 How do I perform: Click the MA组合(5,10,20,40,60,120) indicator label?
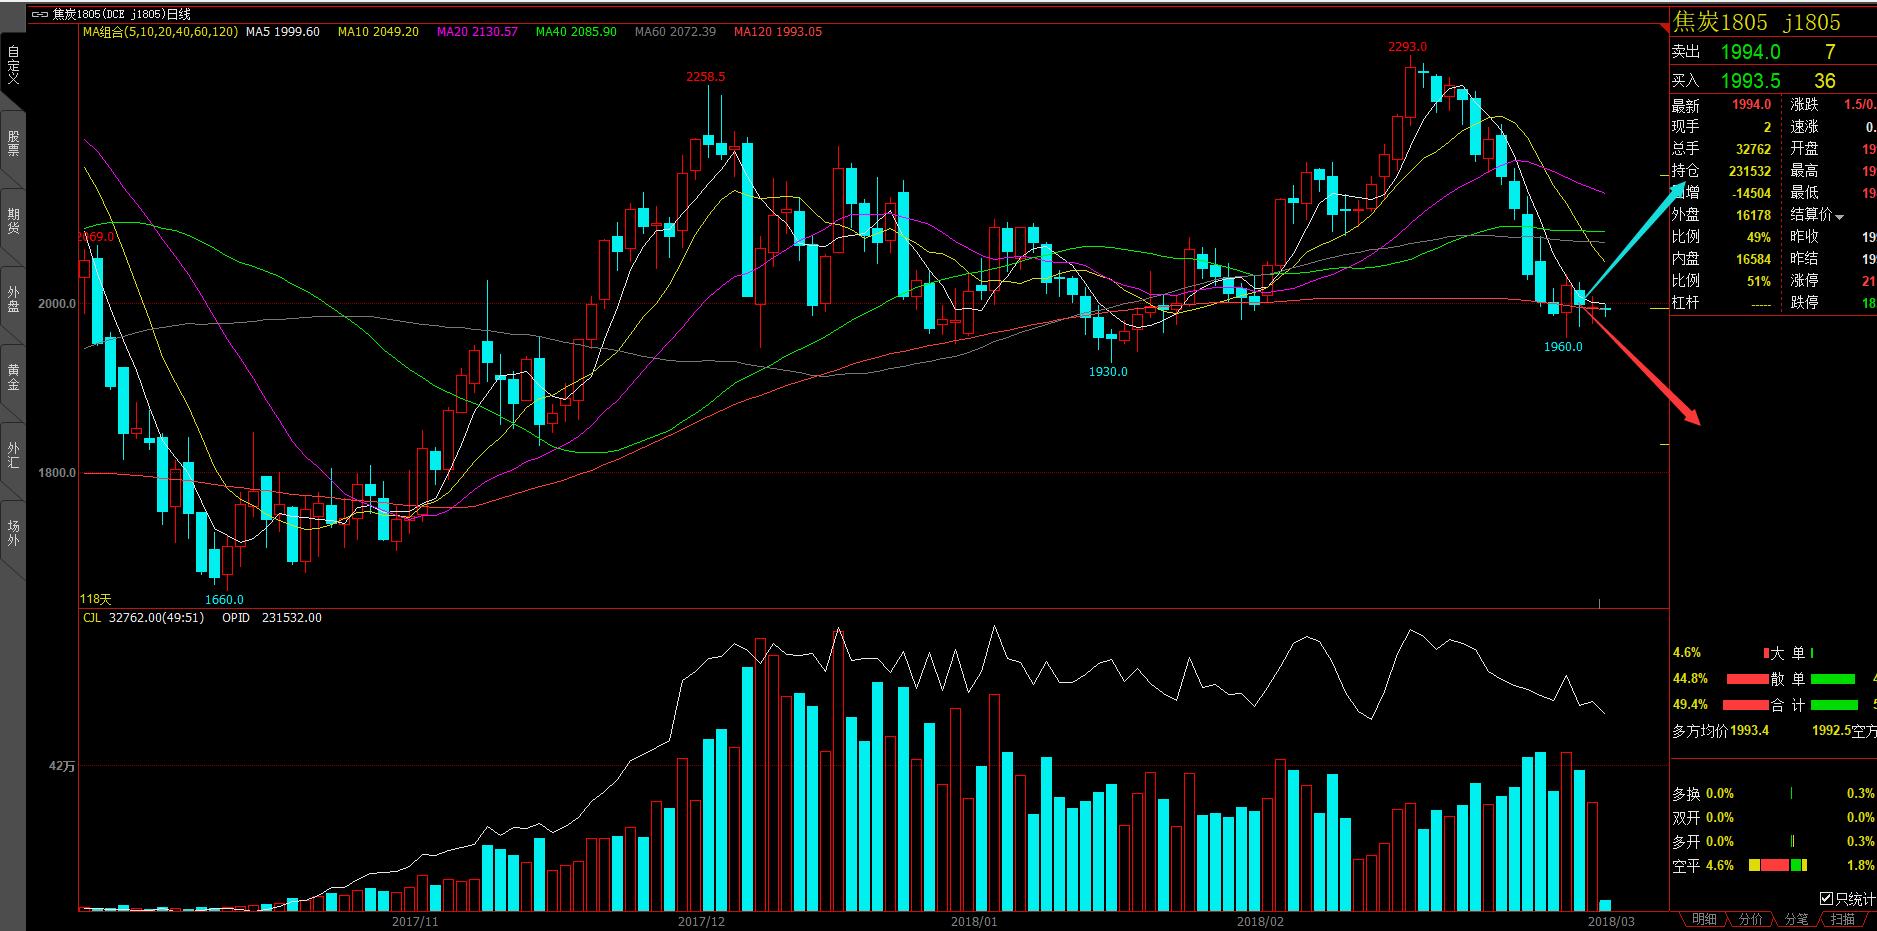click(160, 32)
